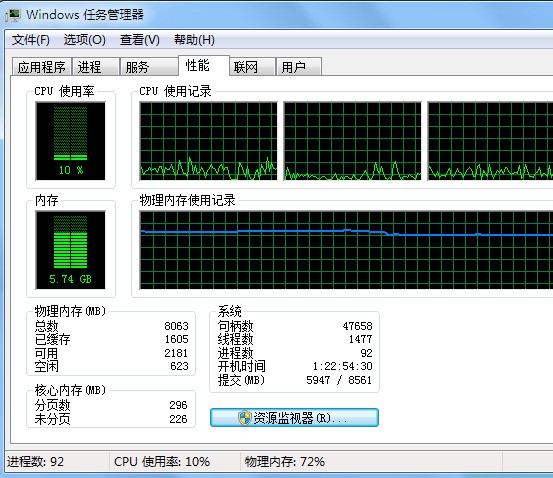Click status bar 物理内存: 72%
Screen dimensions: 553x478
pyautogui.click(x=285, y=461)
